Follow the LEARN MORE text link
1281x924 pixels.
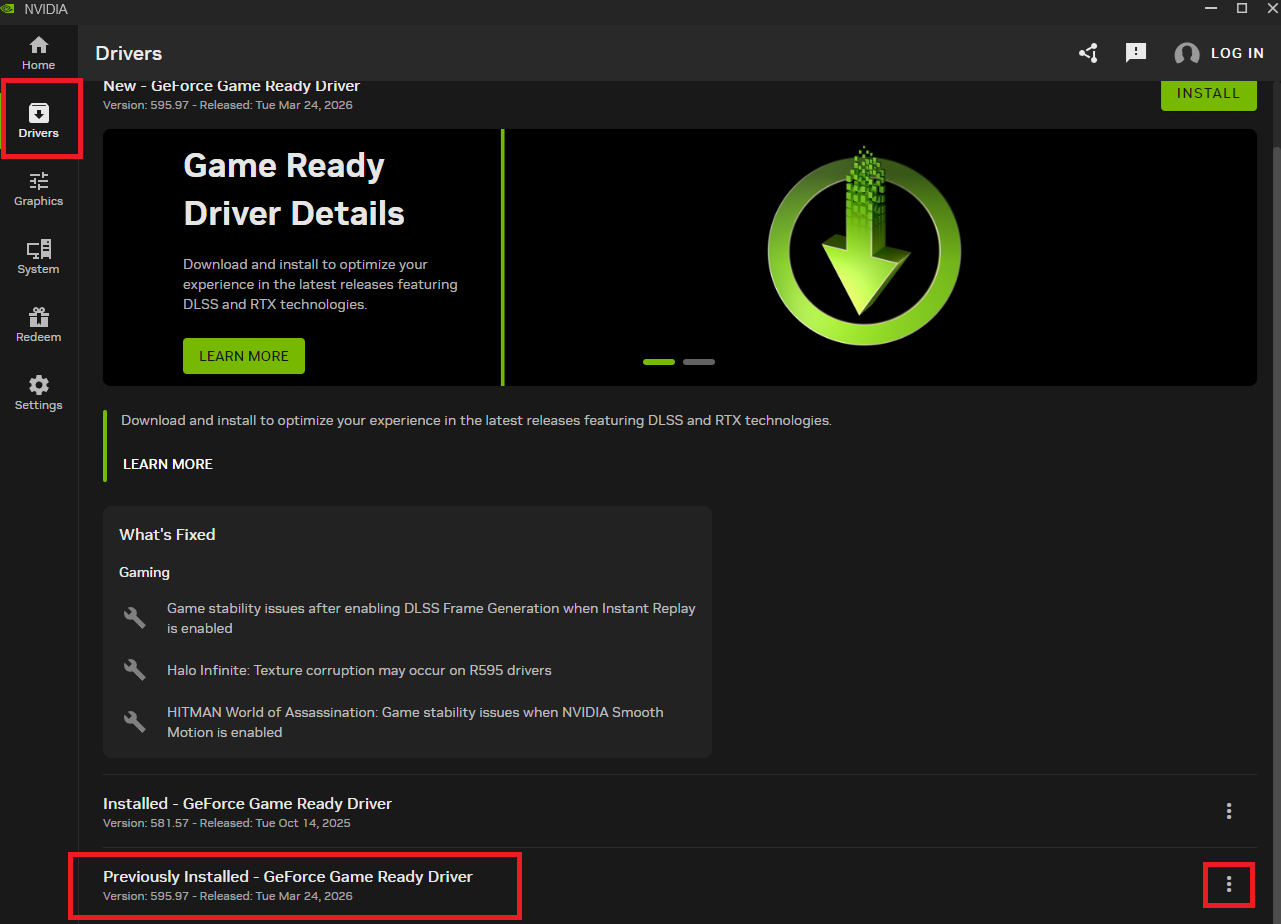coord(168,464)
